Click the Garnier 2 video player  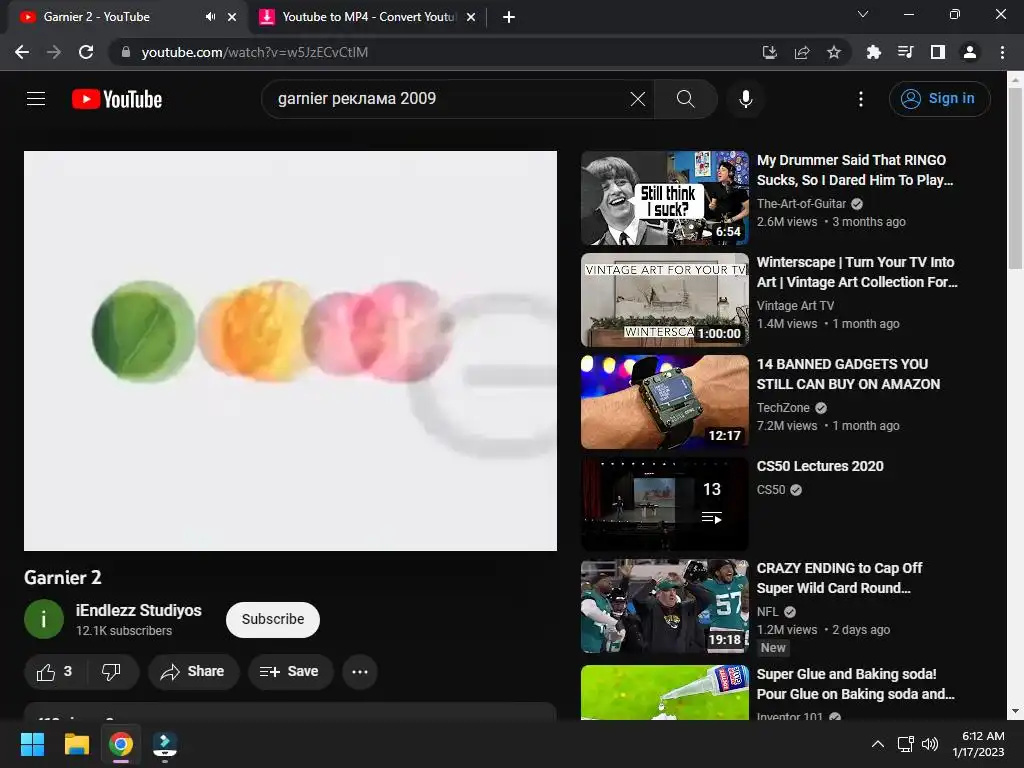click(x=291, y=351)
